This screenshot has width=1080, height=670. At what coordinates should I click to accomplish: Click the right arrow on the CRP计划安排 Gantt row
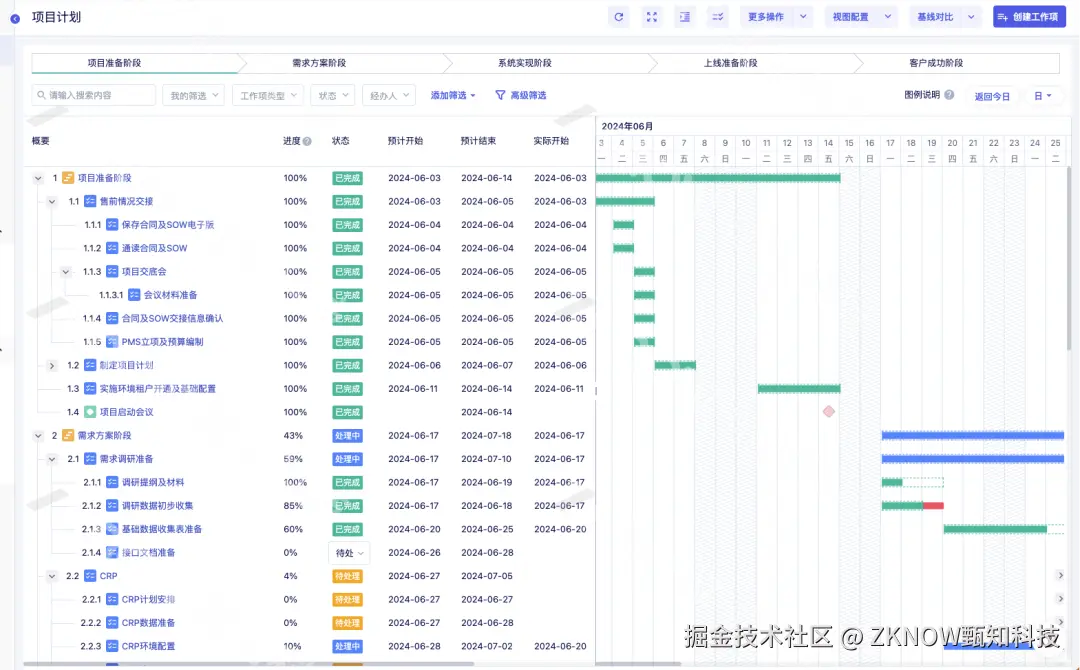pos(1061,599)
